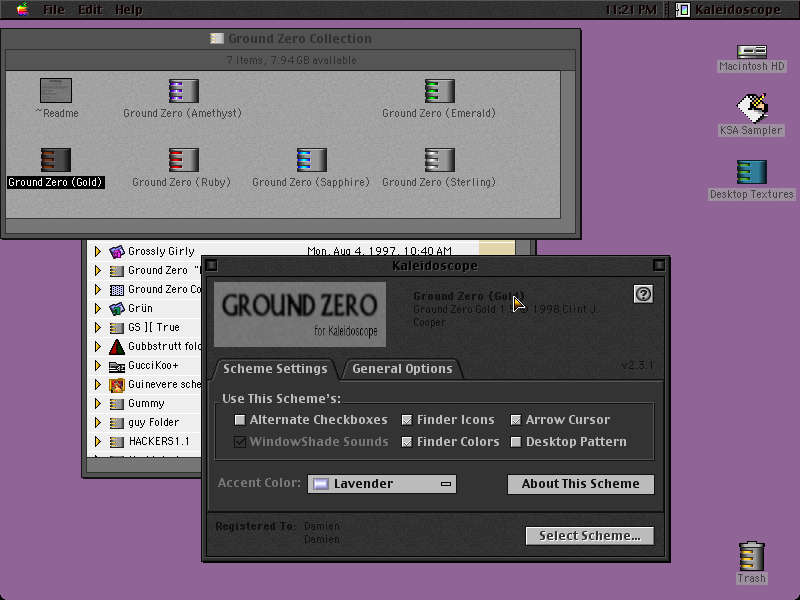This screenshot has height=600, width=800.
Task: Select the Macintosh HD drive icon
Action: 752,52
